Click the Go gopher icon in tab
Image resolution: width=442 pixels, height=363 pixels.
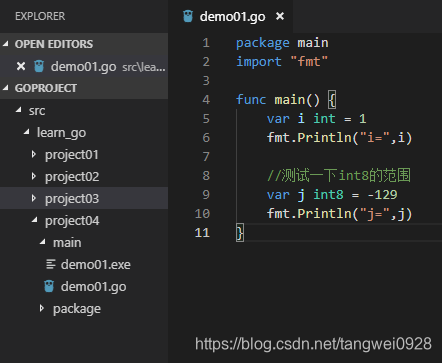(188, 16)
